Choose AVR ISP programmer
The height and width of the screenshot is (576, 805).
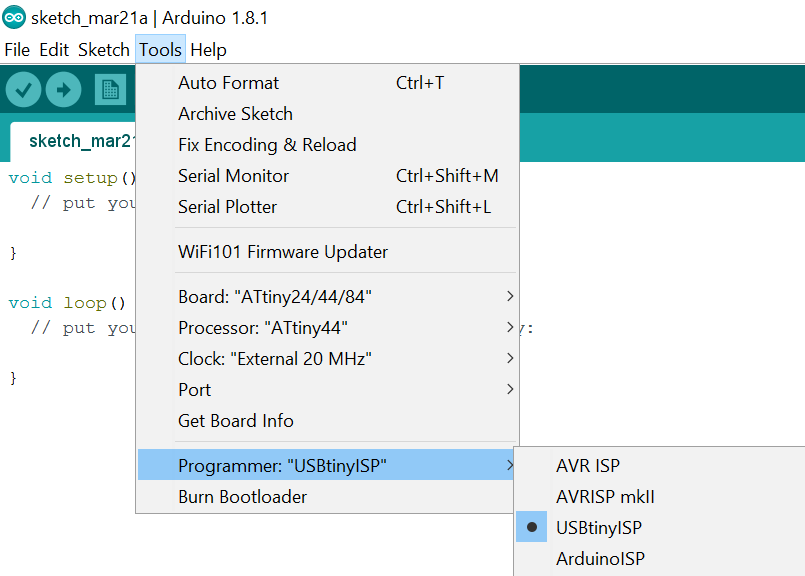660,466
